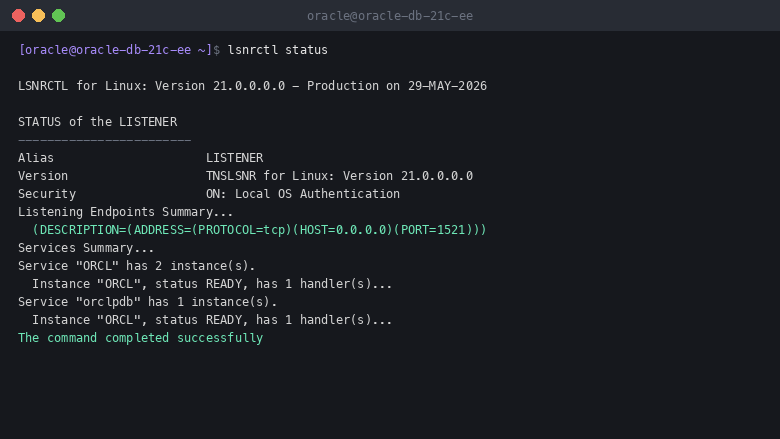Click the Alias value LISTENER
Viewport: 780px width, 439px height.
(x=234, y=158)
